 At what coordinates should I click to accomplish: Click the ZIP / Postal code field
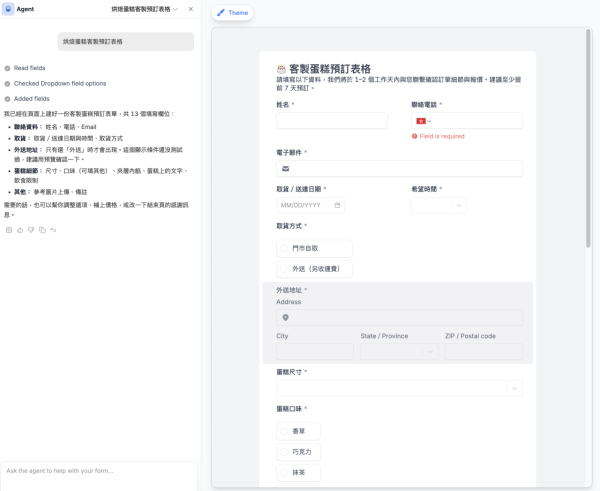pos(484,351)
